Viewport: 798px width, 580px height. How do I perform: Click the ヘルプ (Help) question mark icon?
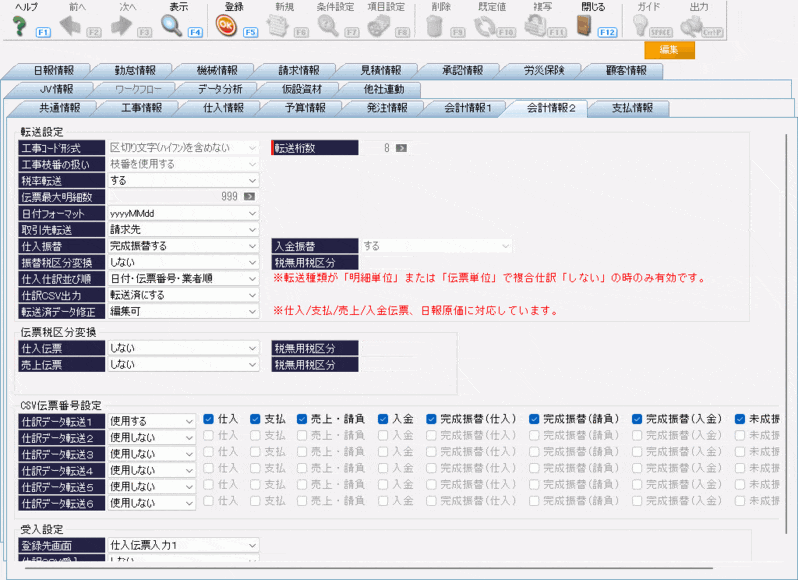click(20, 26)
